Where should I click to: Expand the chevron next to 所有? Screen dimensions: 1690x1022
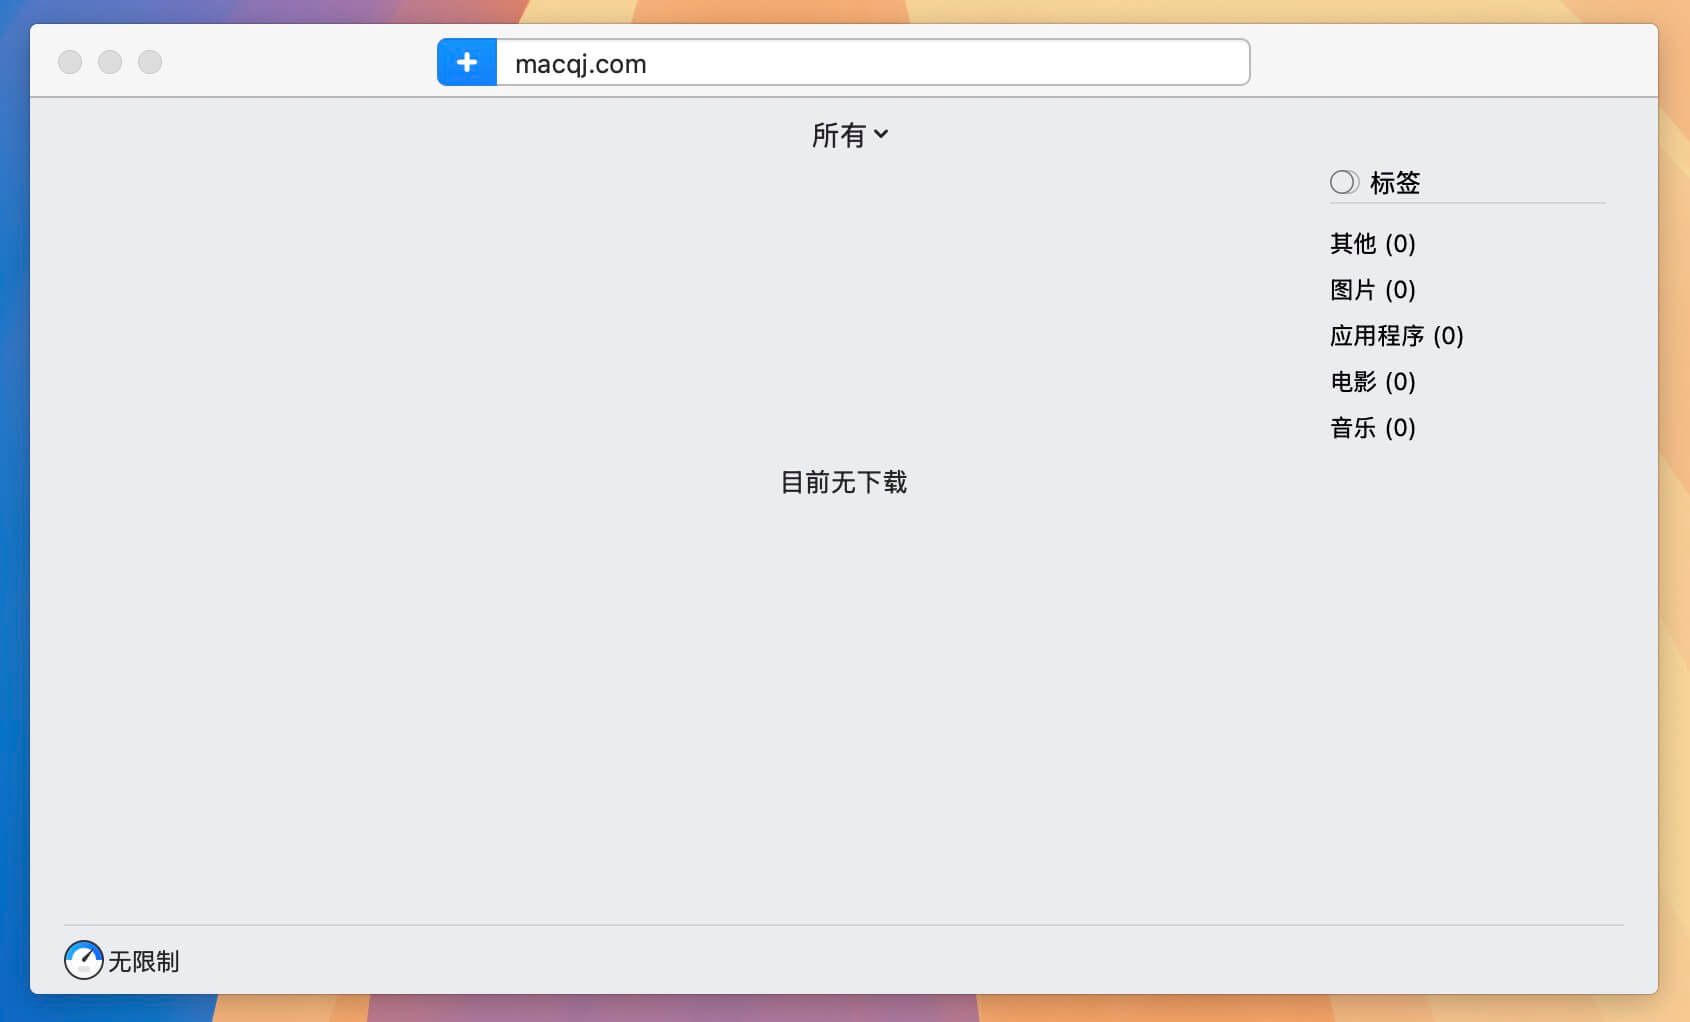point(881,135)
